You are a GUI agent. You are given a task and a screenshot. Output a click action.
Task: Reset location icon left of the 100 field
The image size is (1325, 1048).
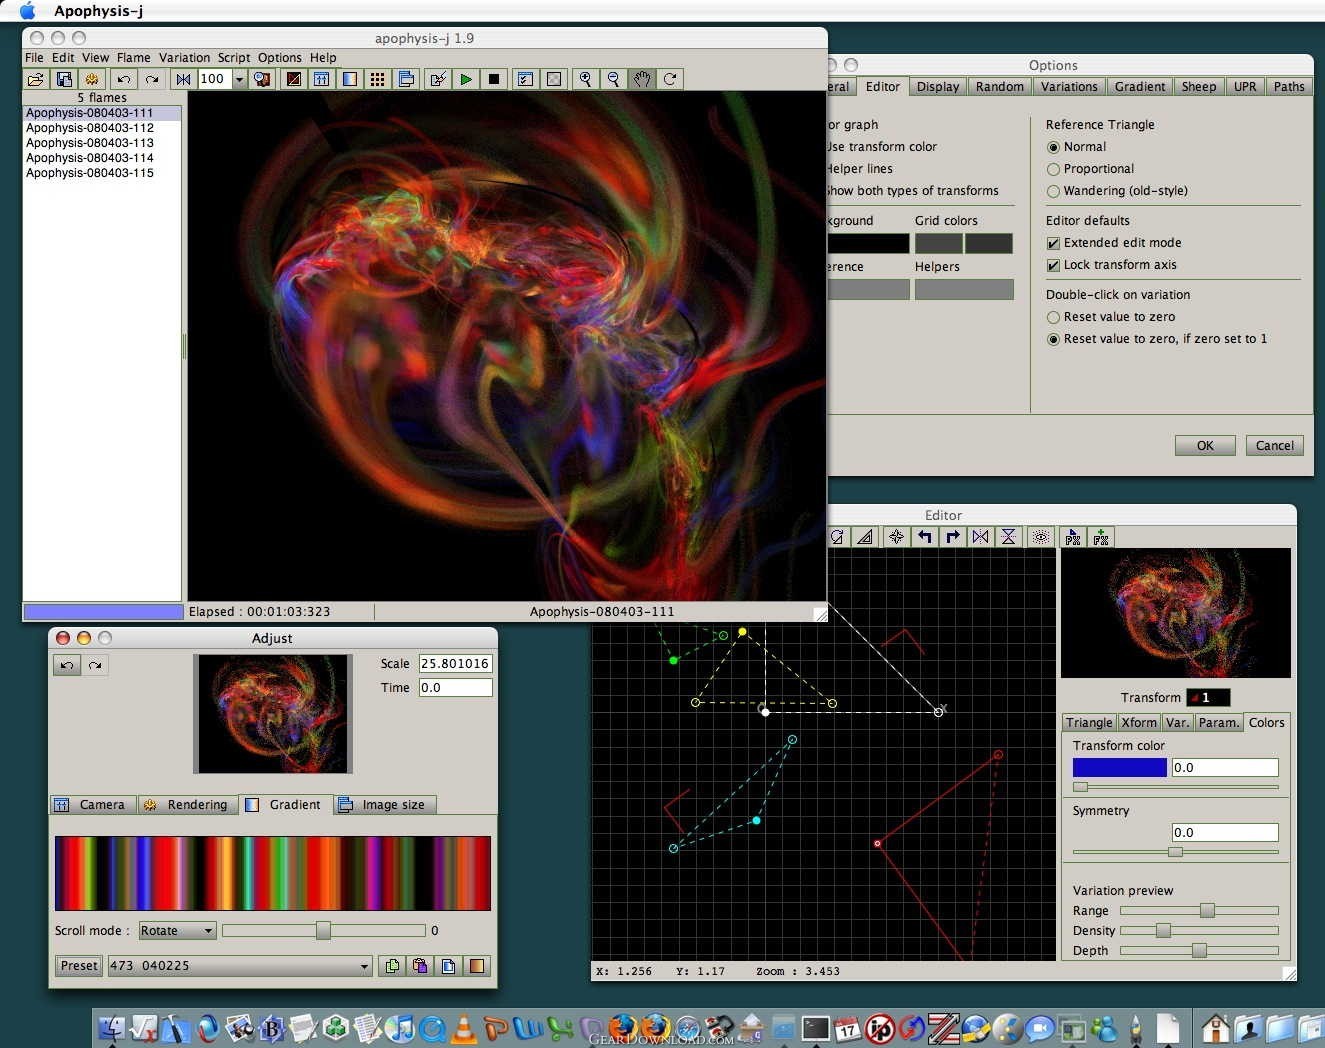[x=183, y=79]
